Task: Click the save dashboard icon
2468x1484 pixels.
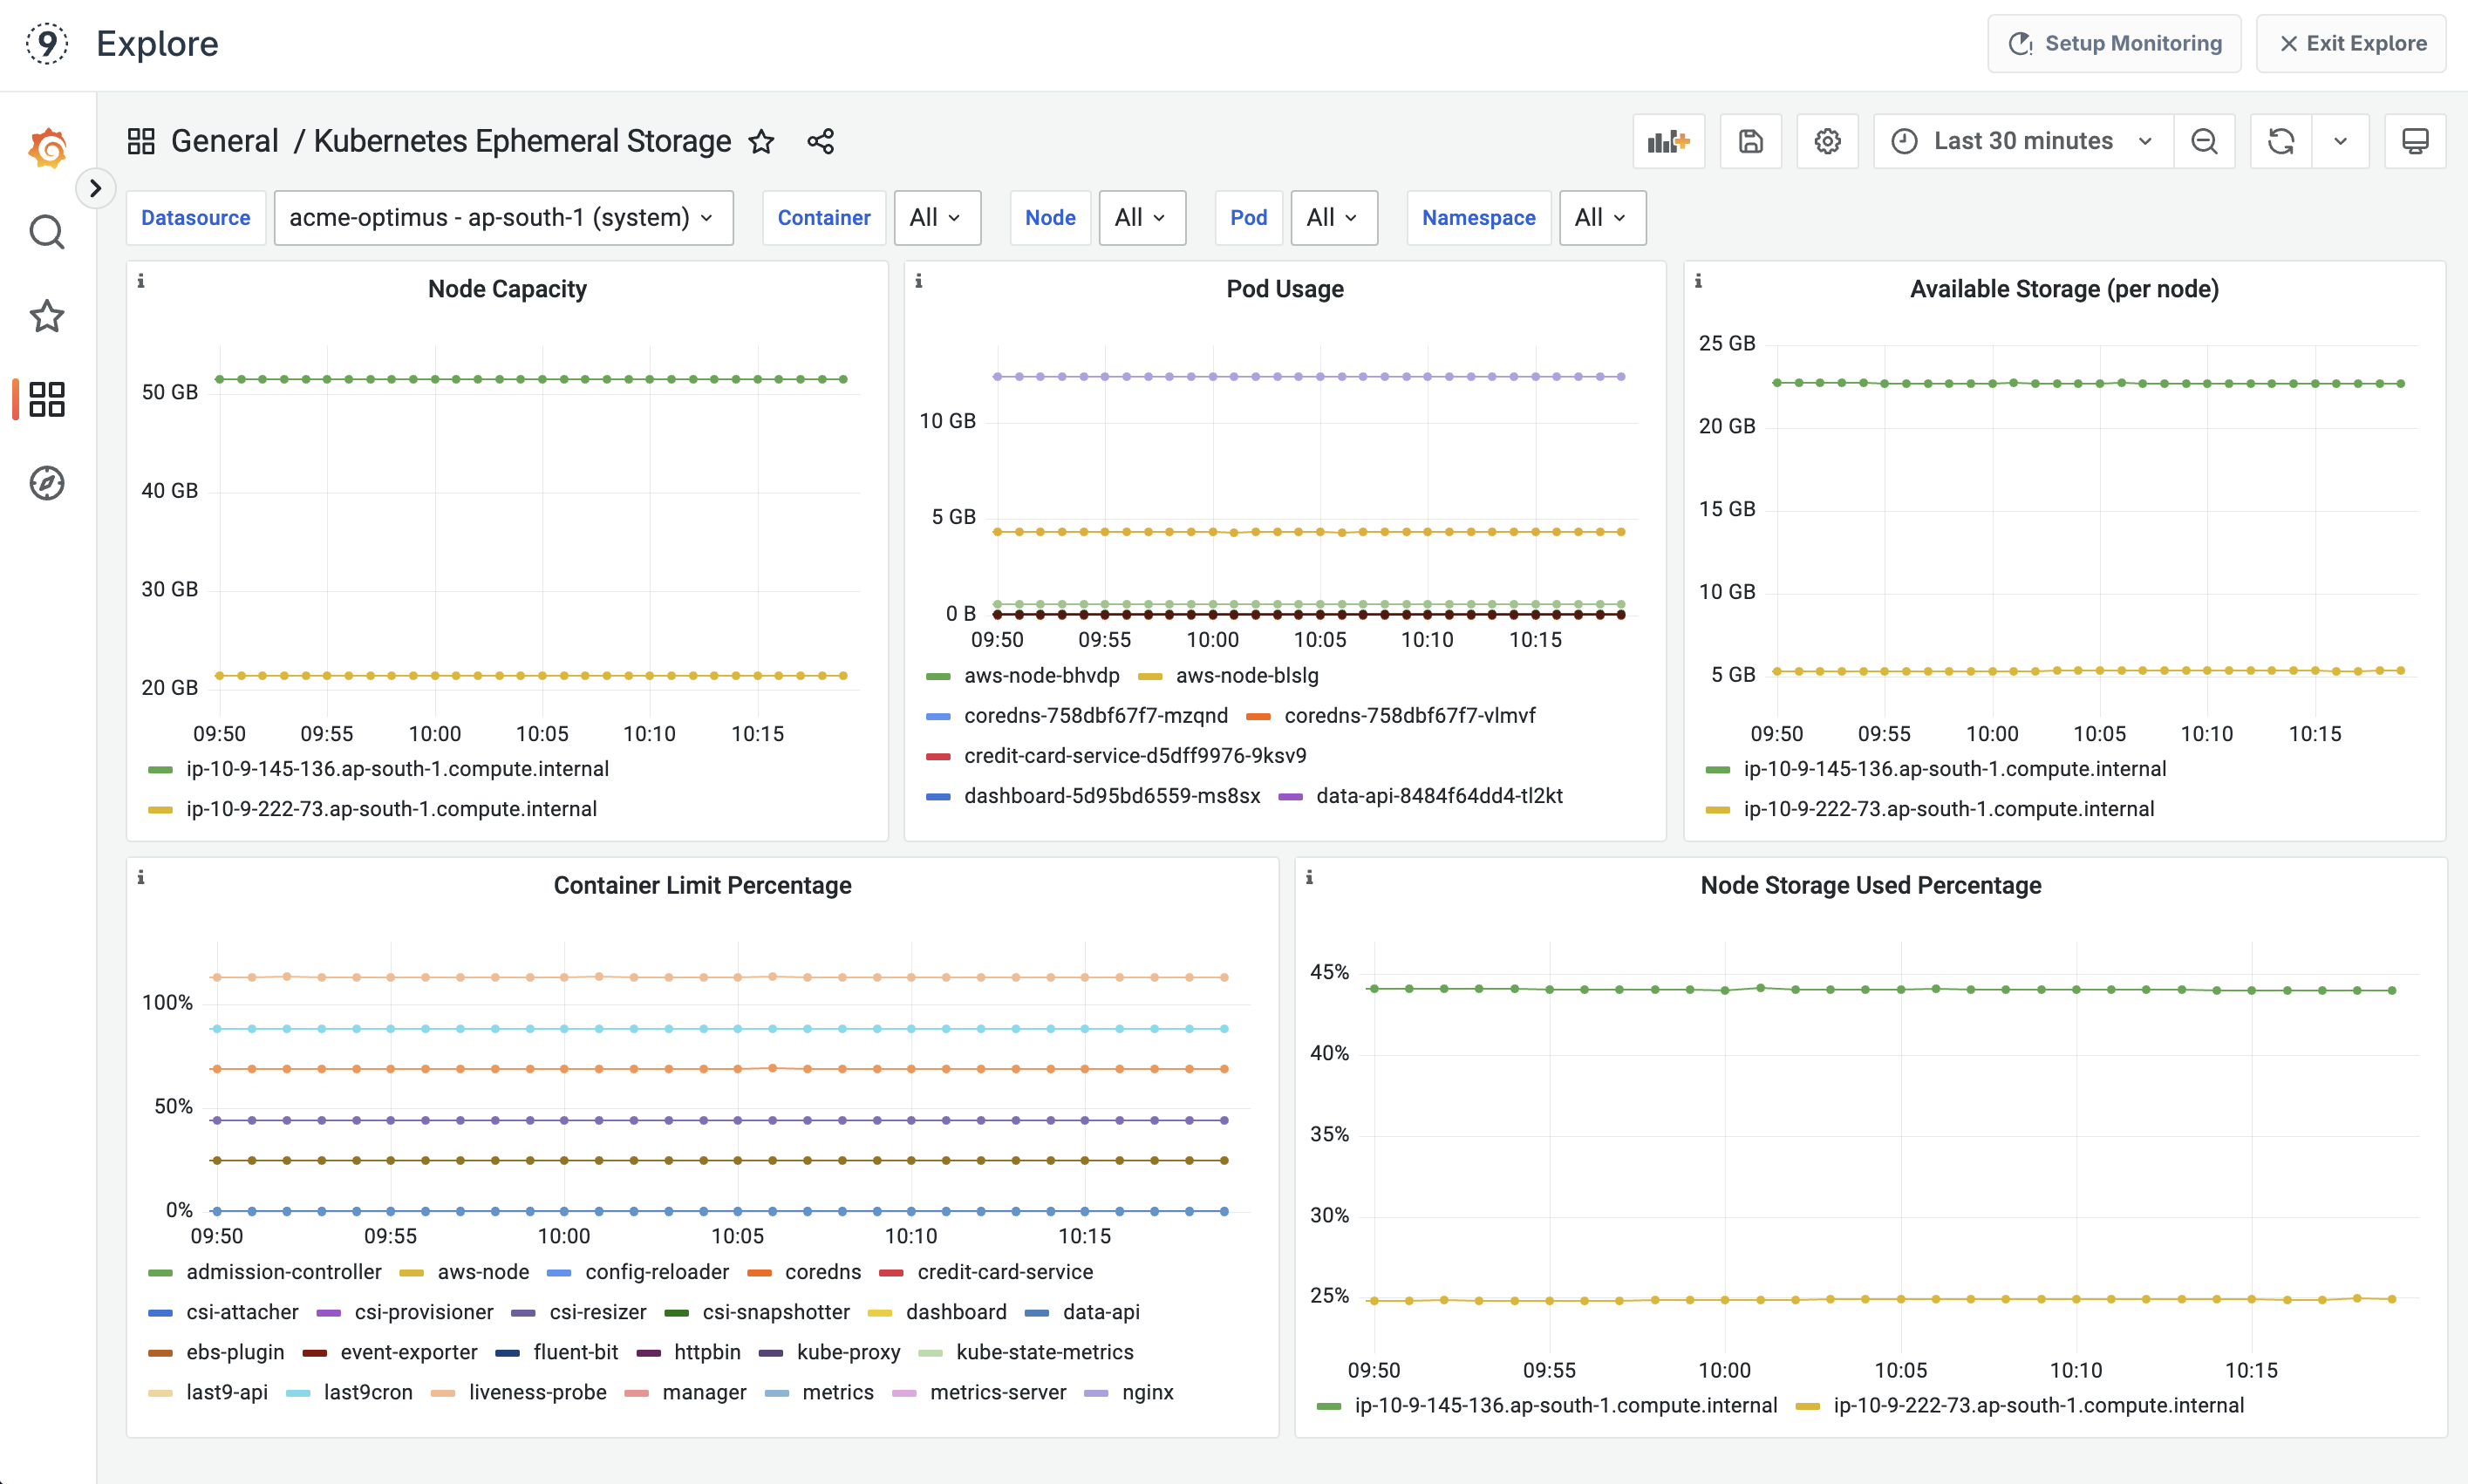Action: [1750, 140]
